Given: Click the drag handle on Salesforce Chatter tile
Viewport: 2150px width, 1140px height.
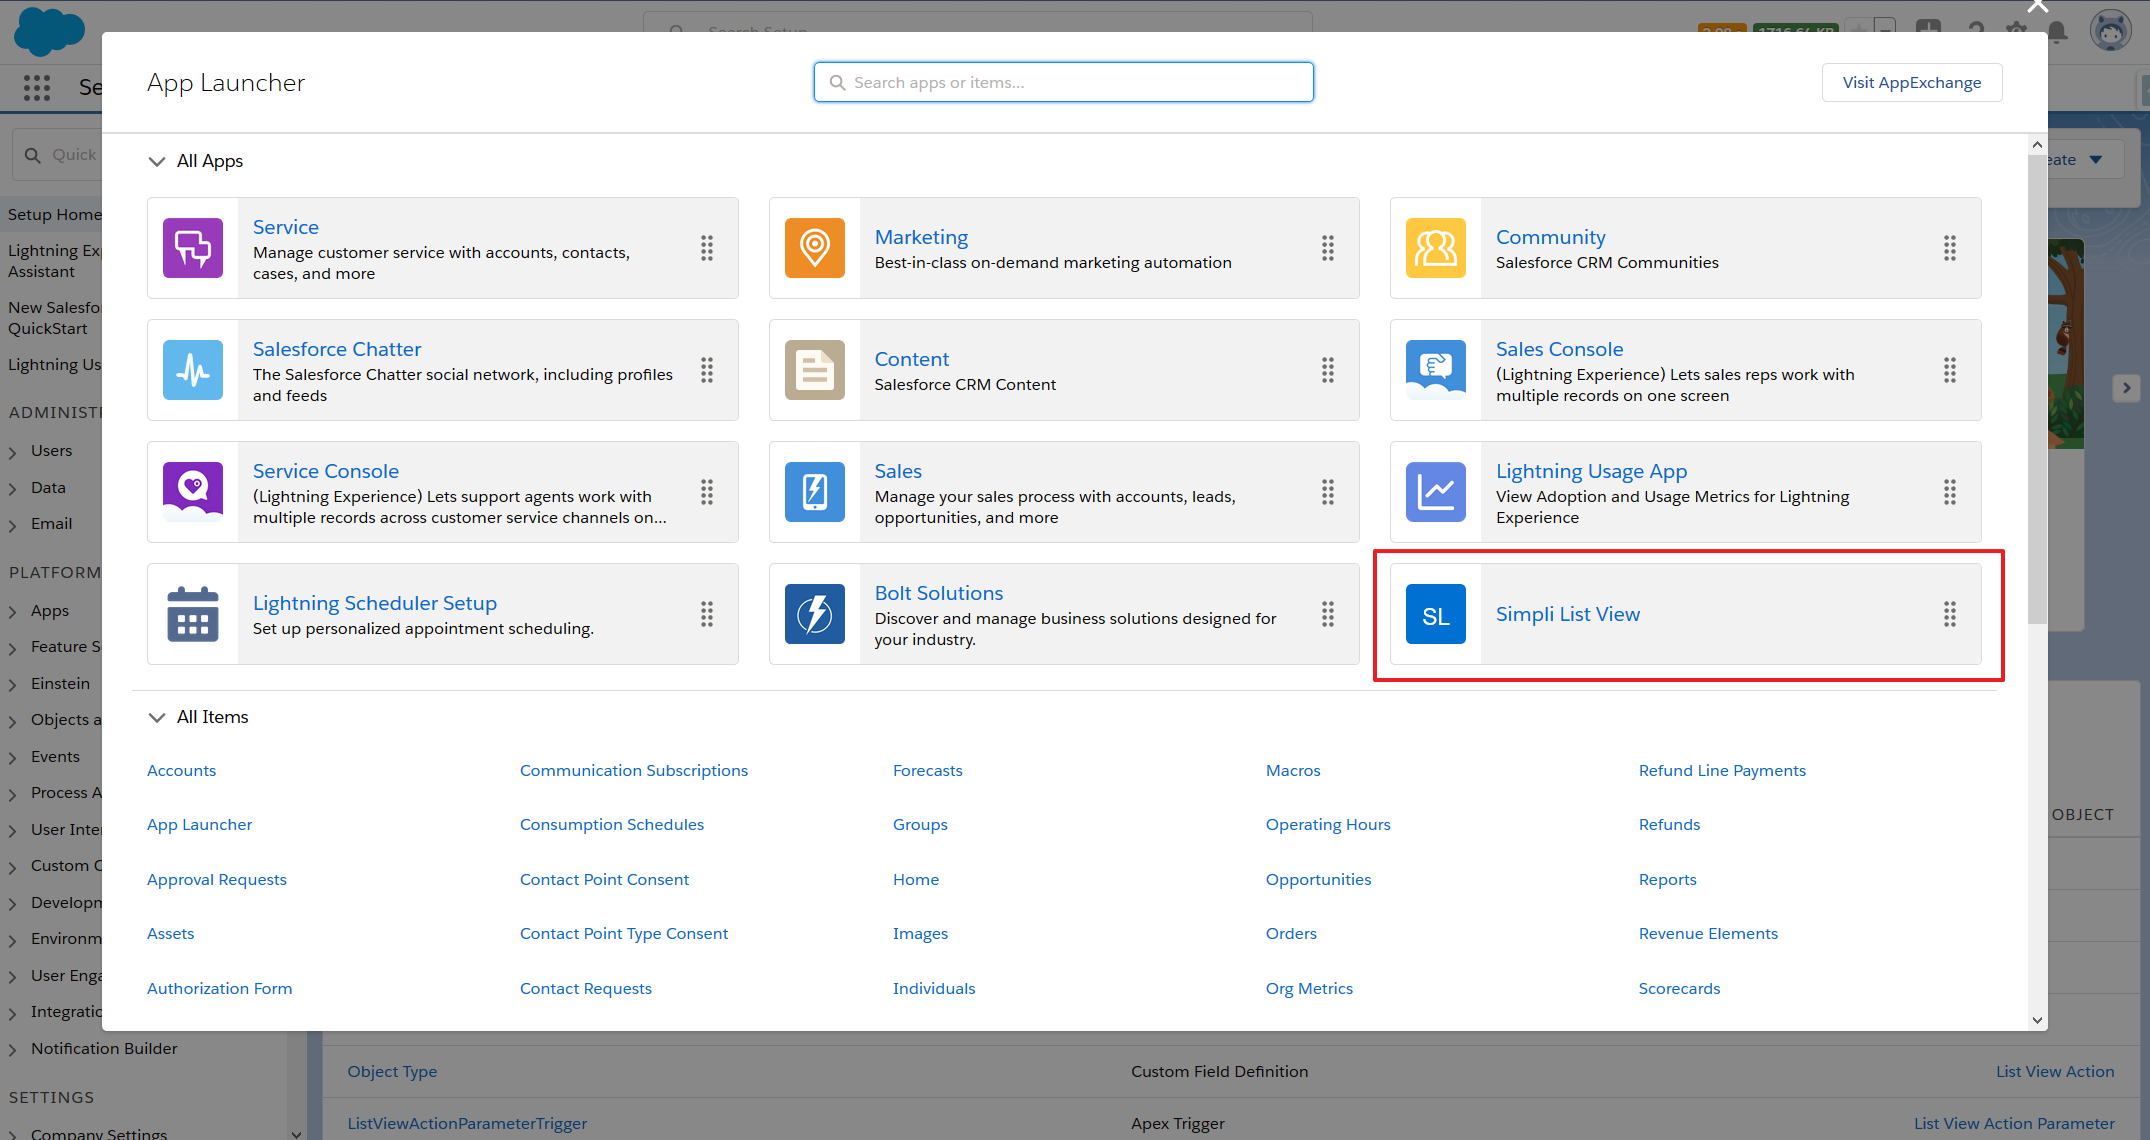Looking at the screenshot, I should pyautogui.click(x=707, y=370).
